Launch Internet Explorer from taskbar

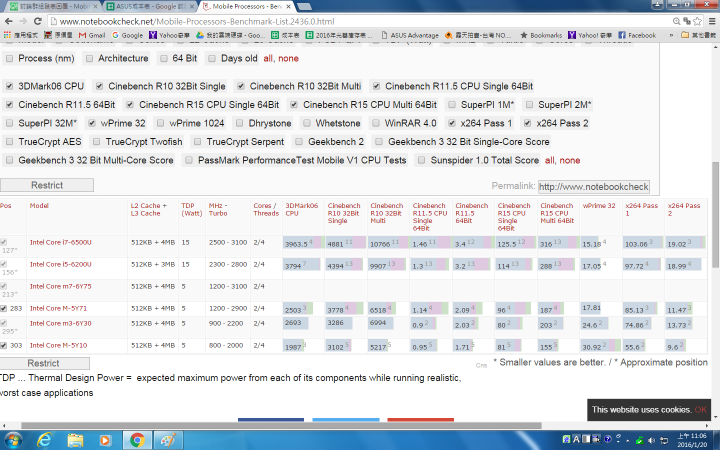(x=44, y=440)
